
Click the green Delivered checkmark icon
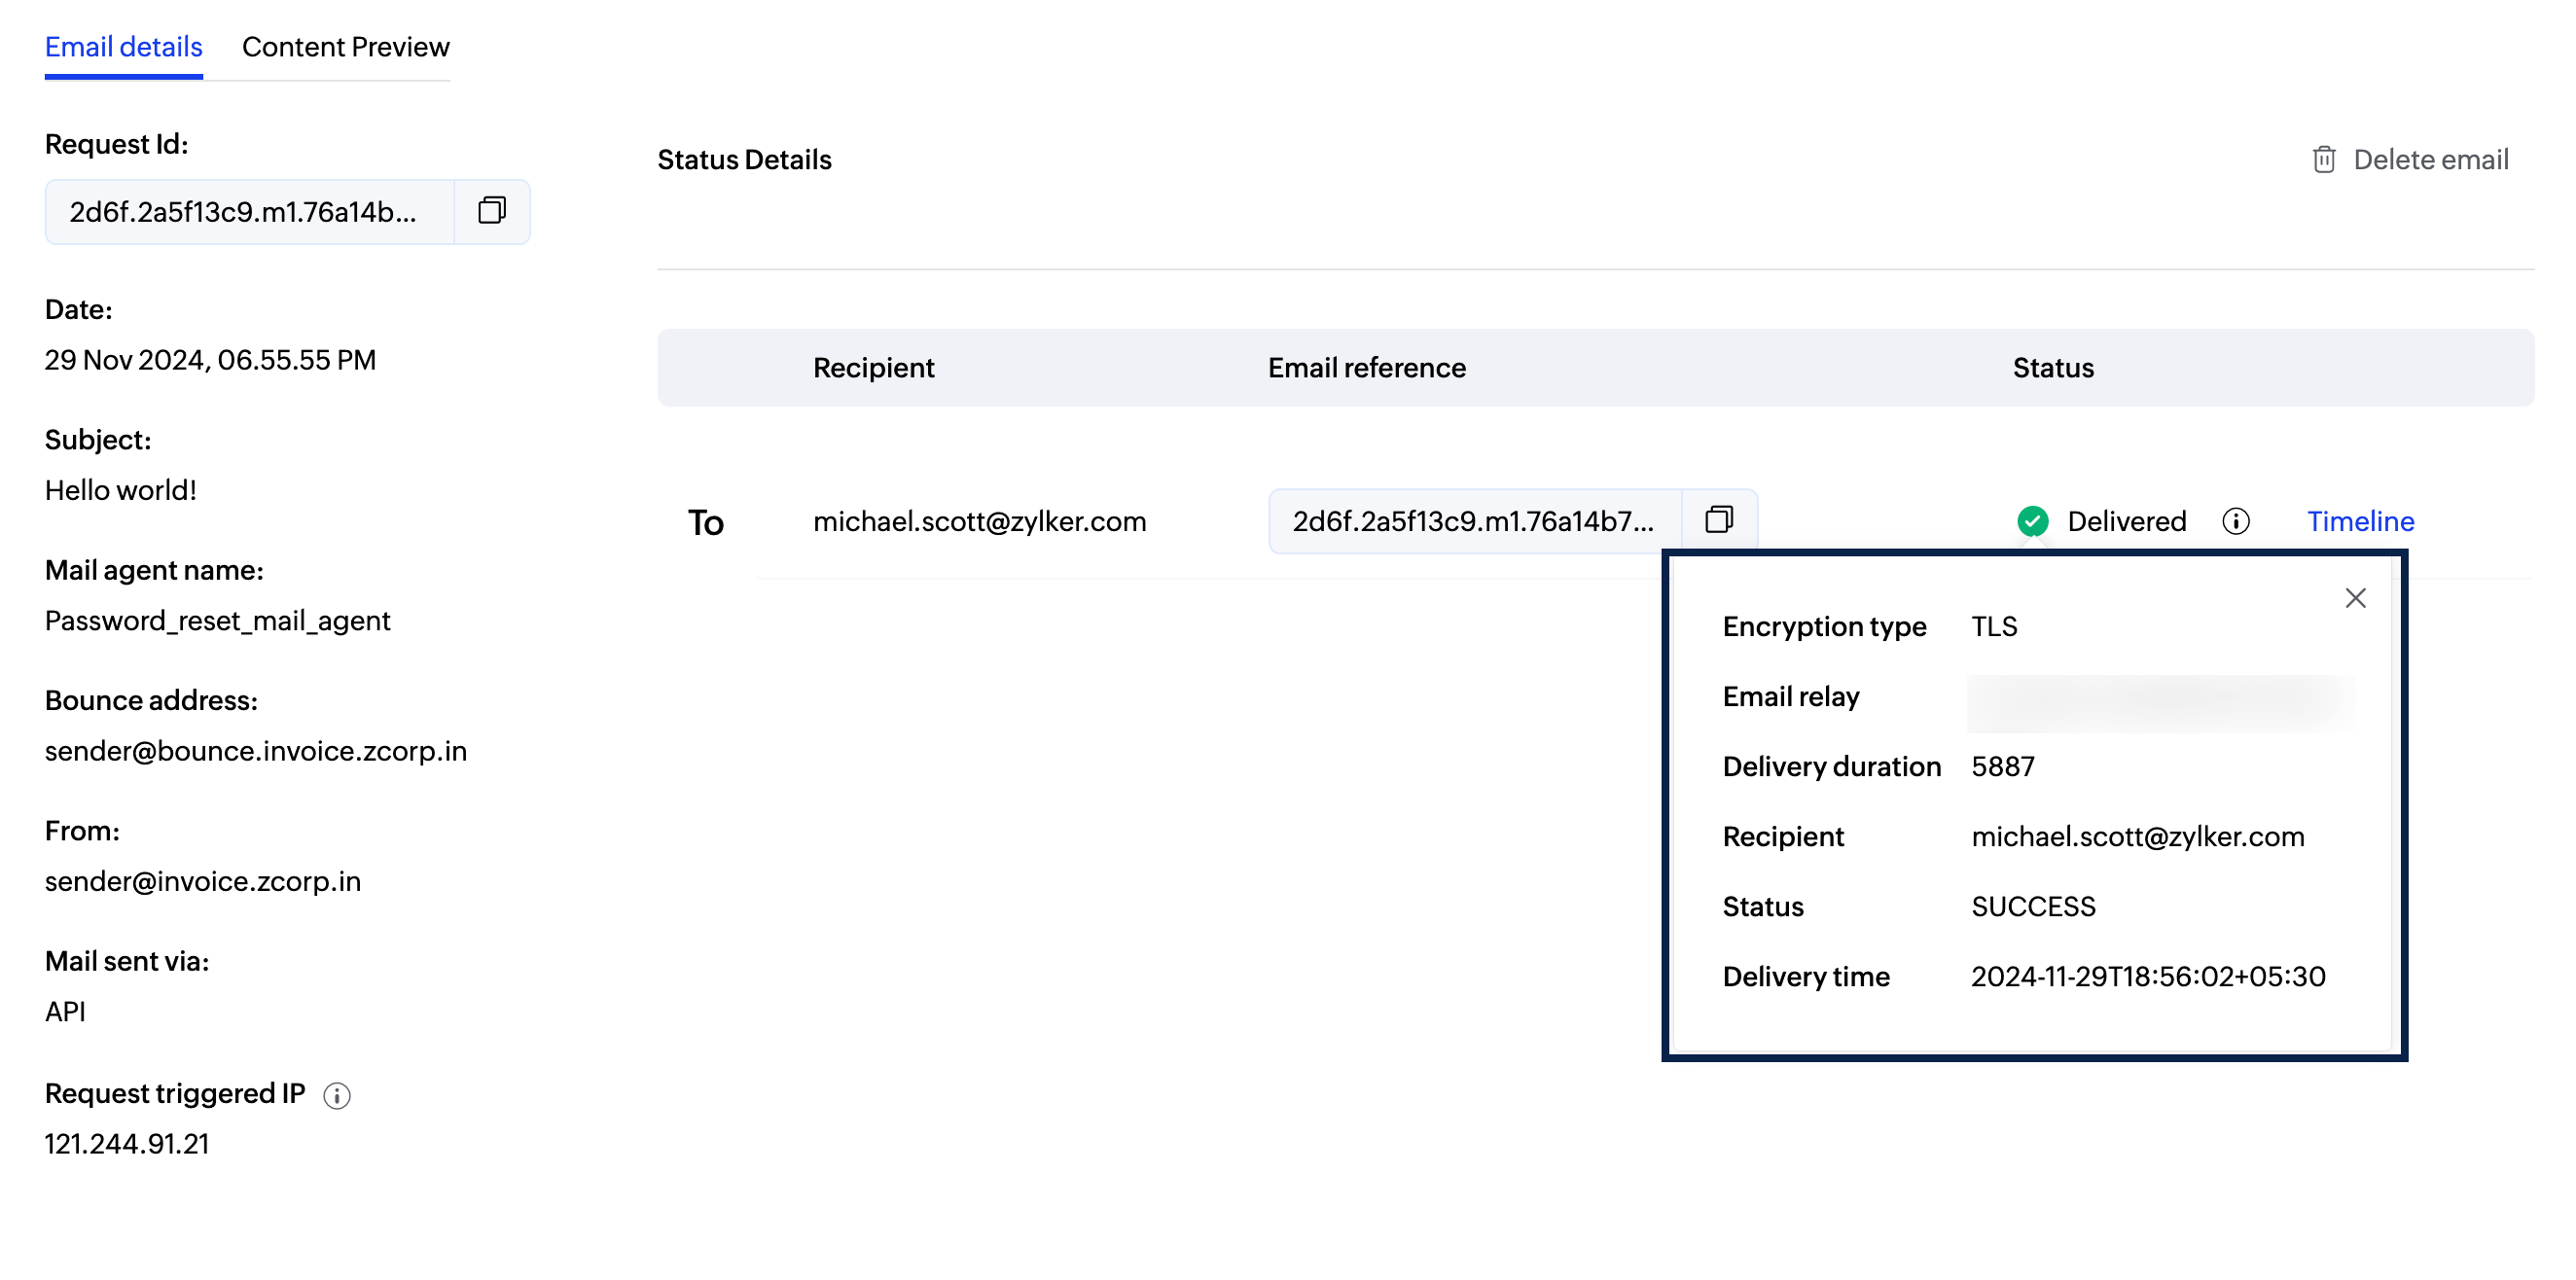2032,521
